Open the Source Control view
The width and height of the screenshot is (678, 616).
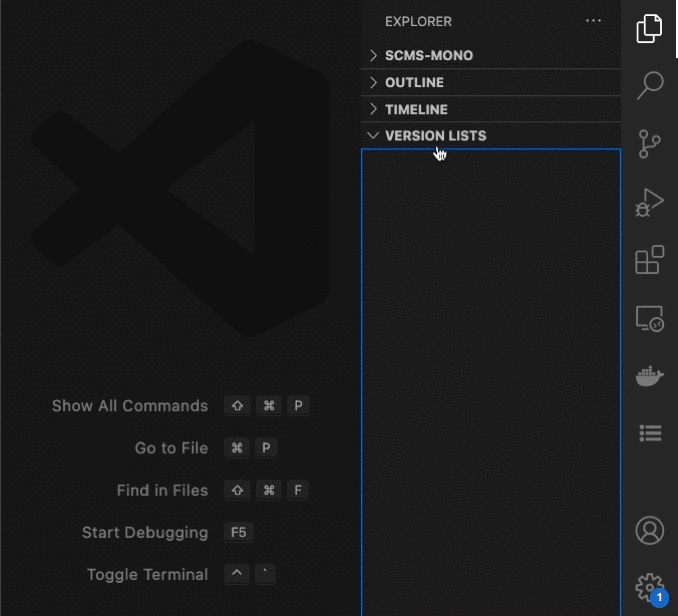tap(649, 144)
